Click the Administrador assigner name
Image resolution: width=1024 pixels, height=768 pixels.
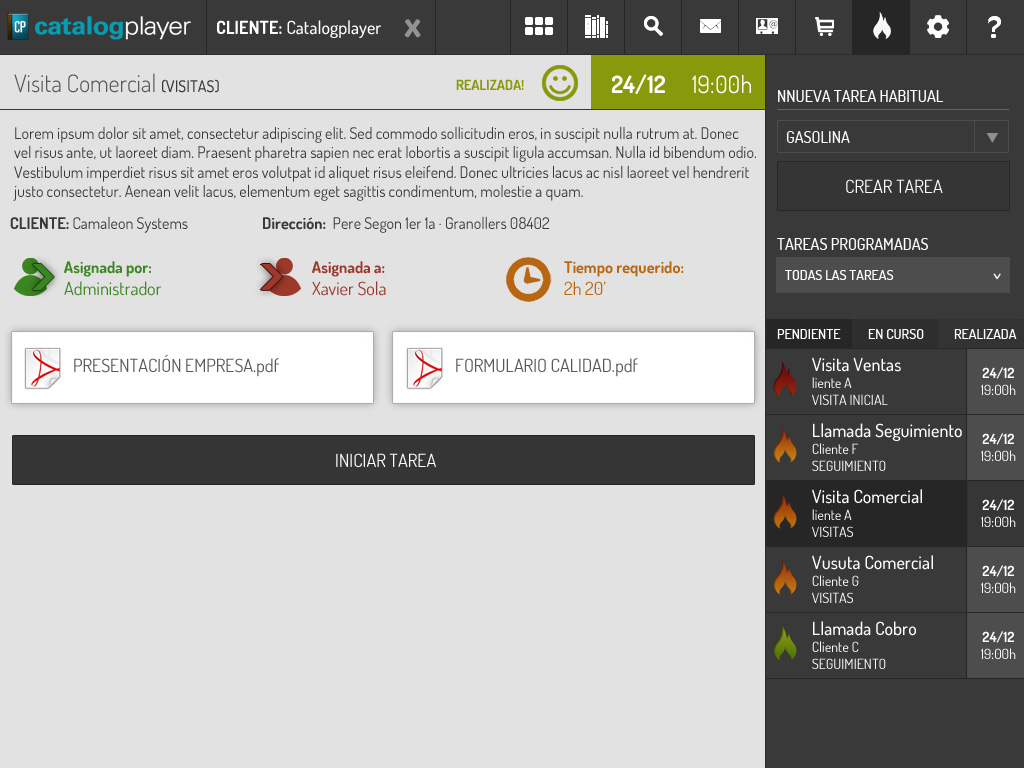pos(112,289)
